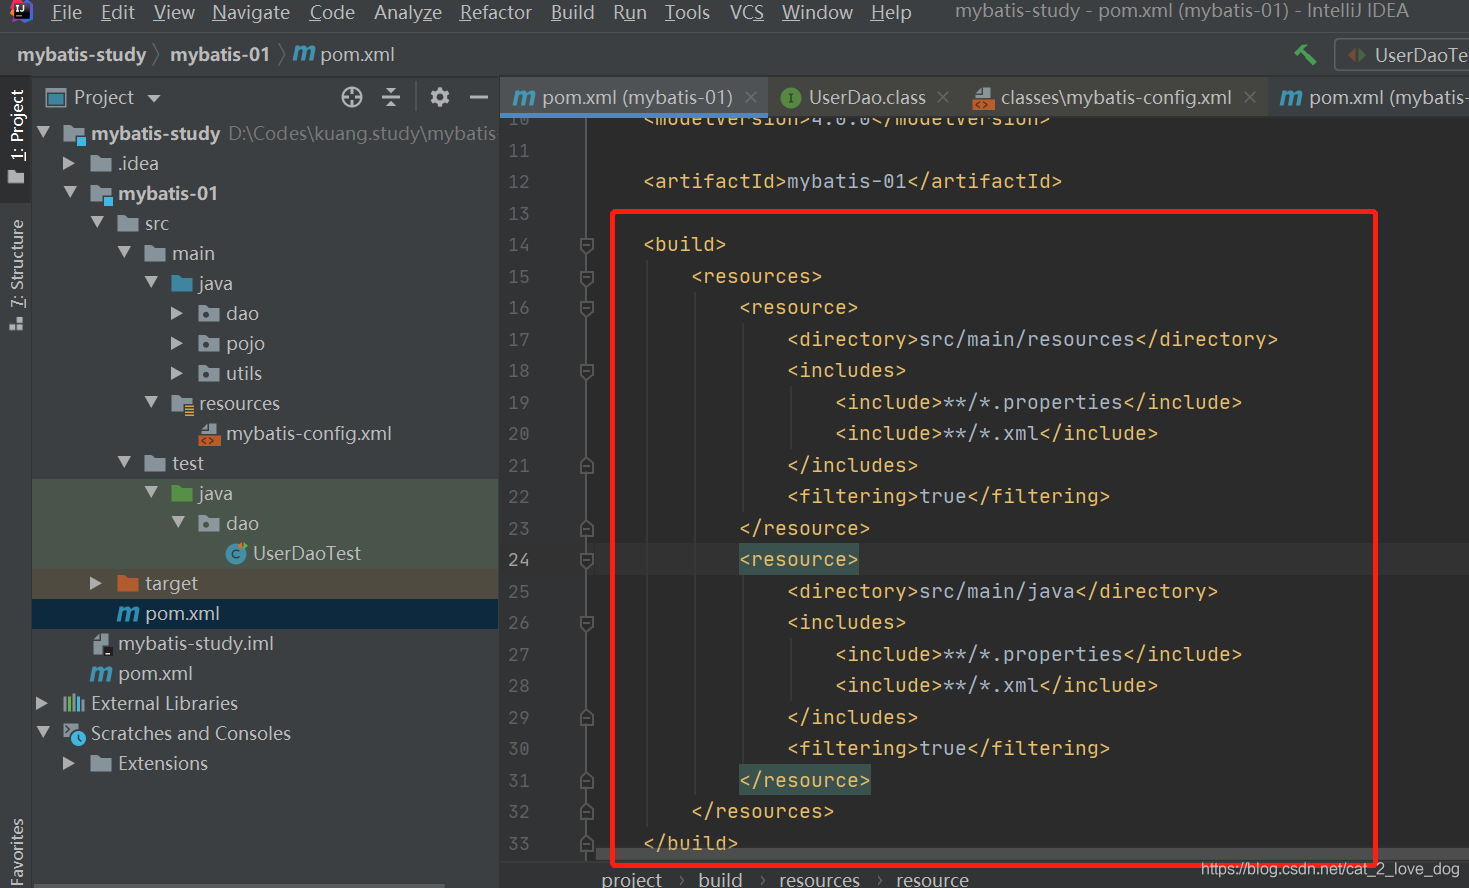The width and height of the screenshot is (1469, 888).
Task: Click the Locate/Scroll from source target icon
Action: [352, 97]
